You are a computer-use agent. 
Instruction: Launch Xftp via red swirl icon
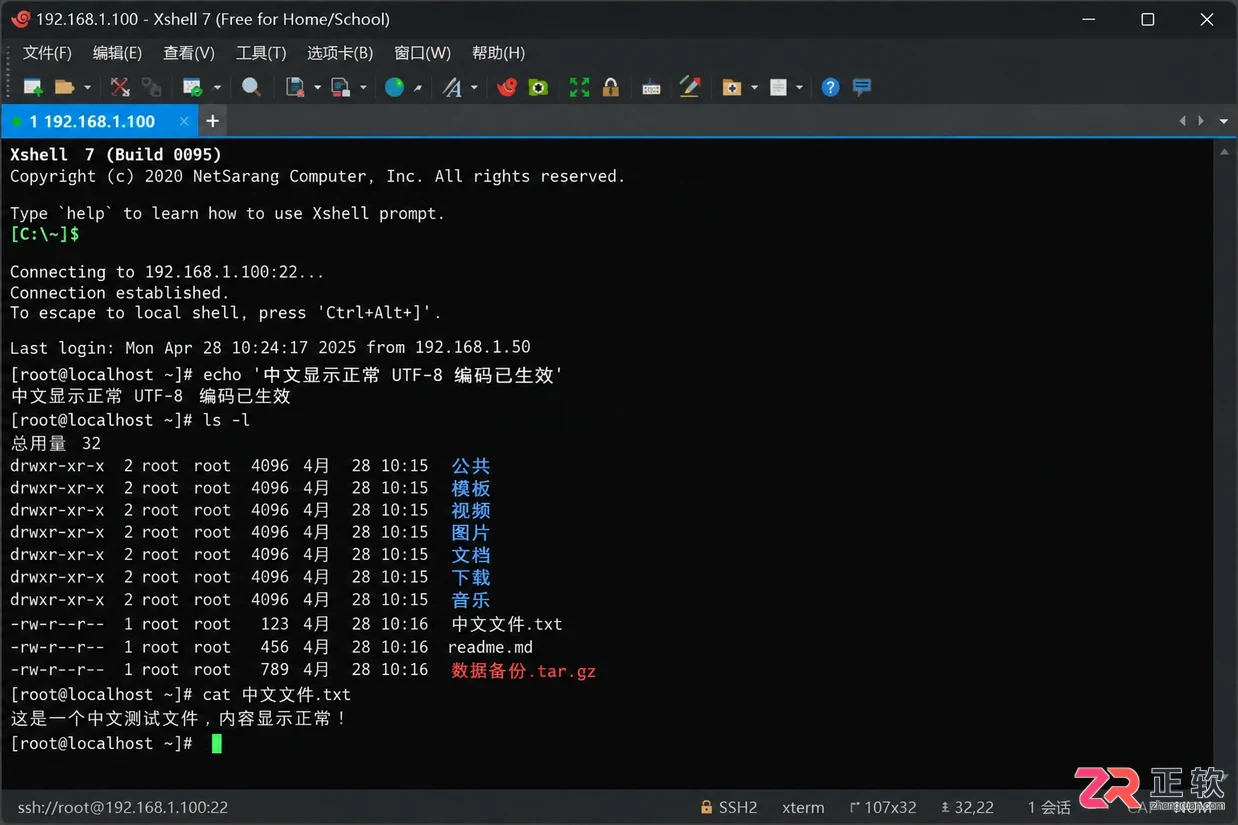508,87
